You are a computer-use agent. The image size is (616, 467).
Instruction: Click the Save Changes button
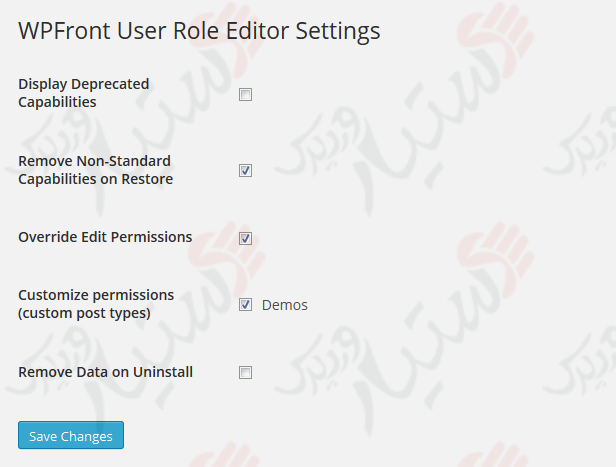click(71, 435)
